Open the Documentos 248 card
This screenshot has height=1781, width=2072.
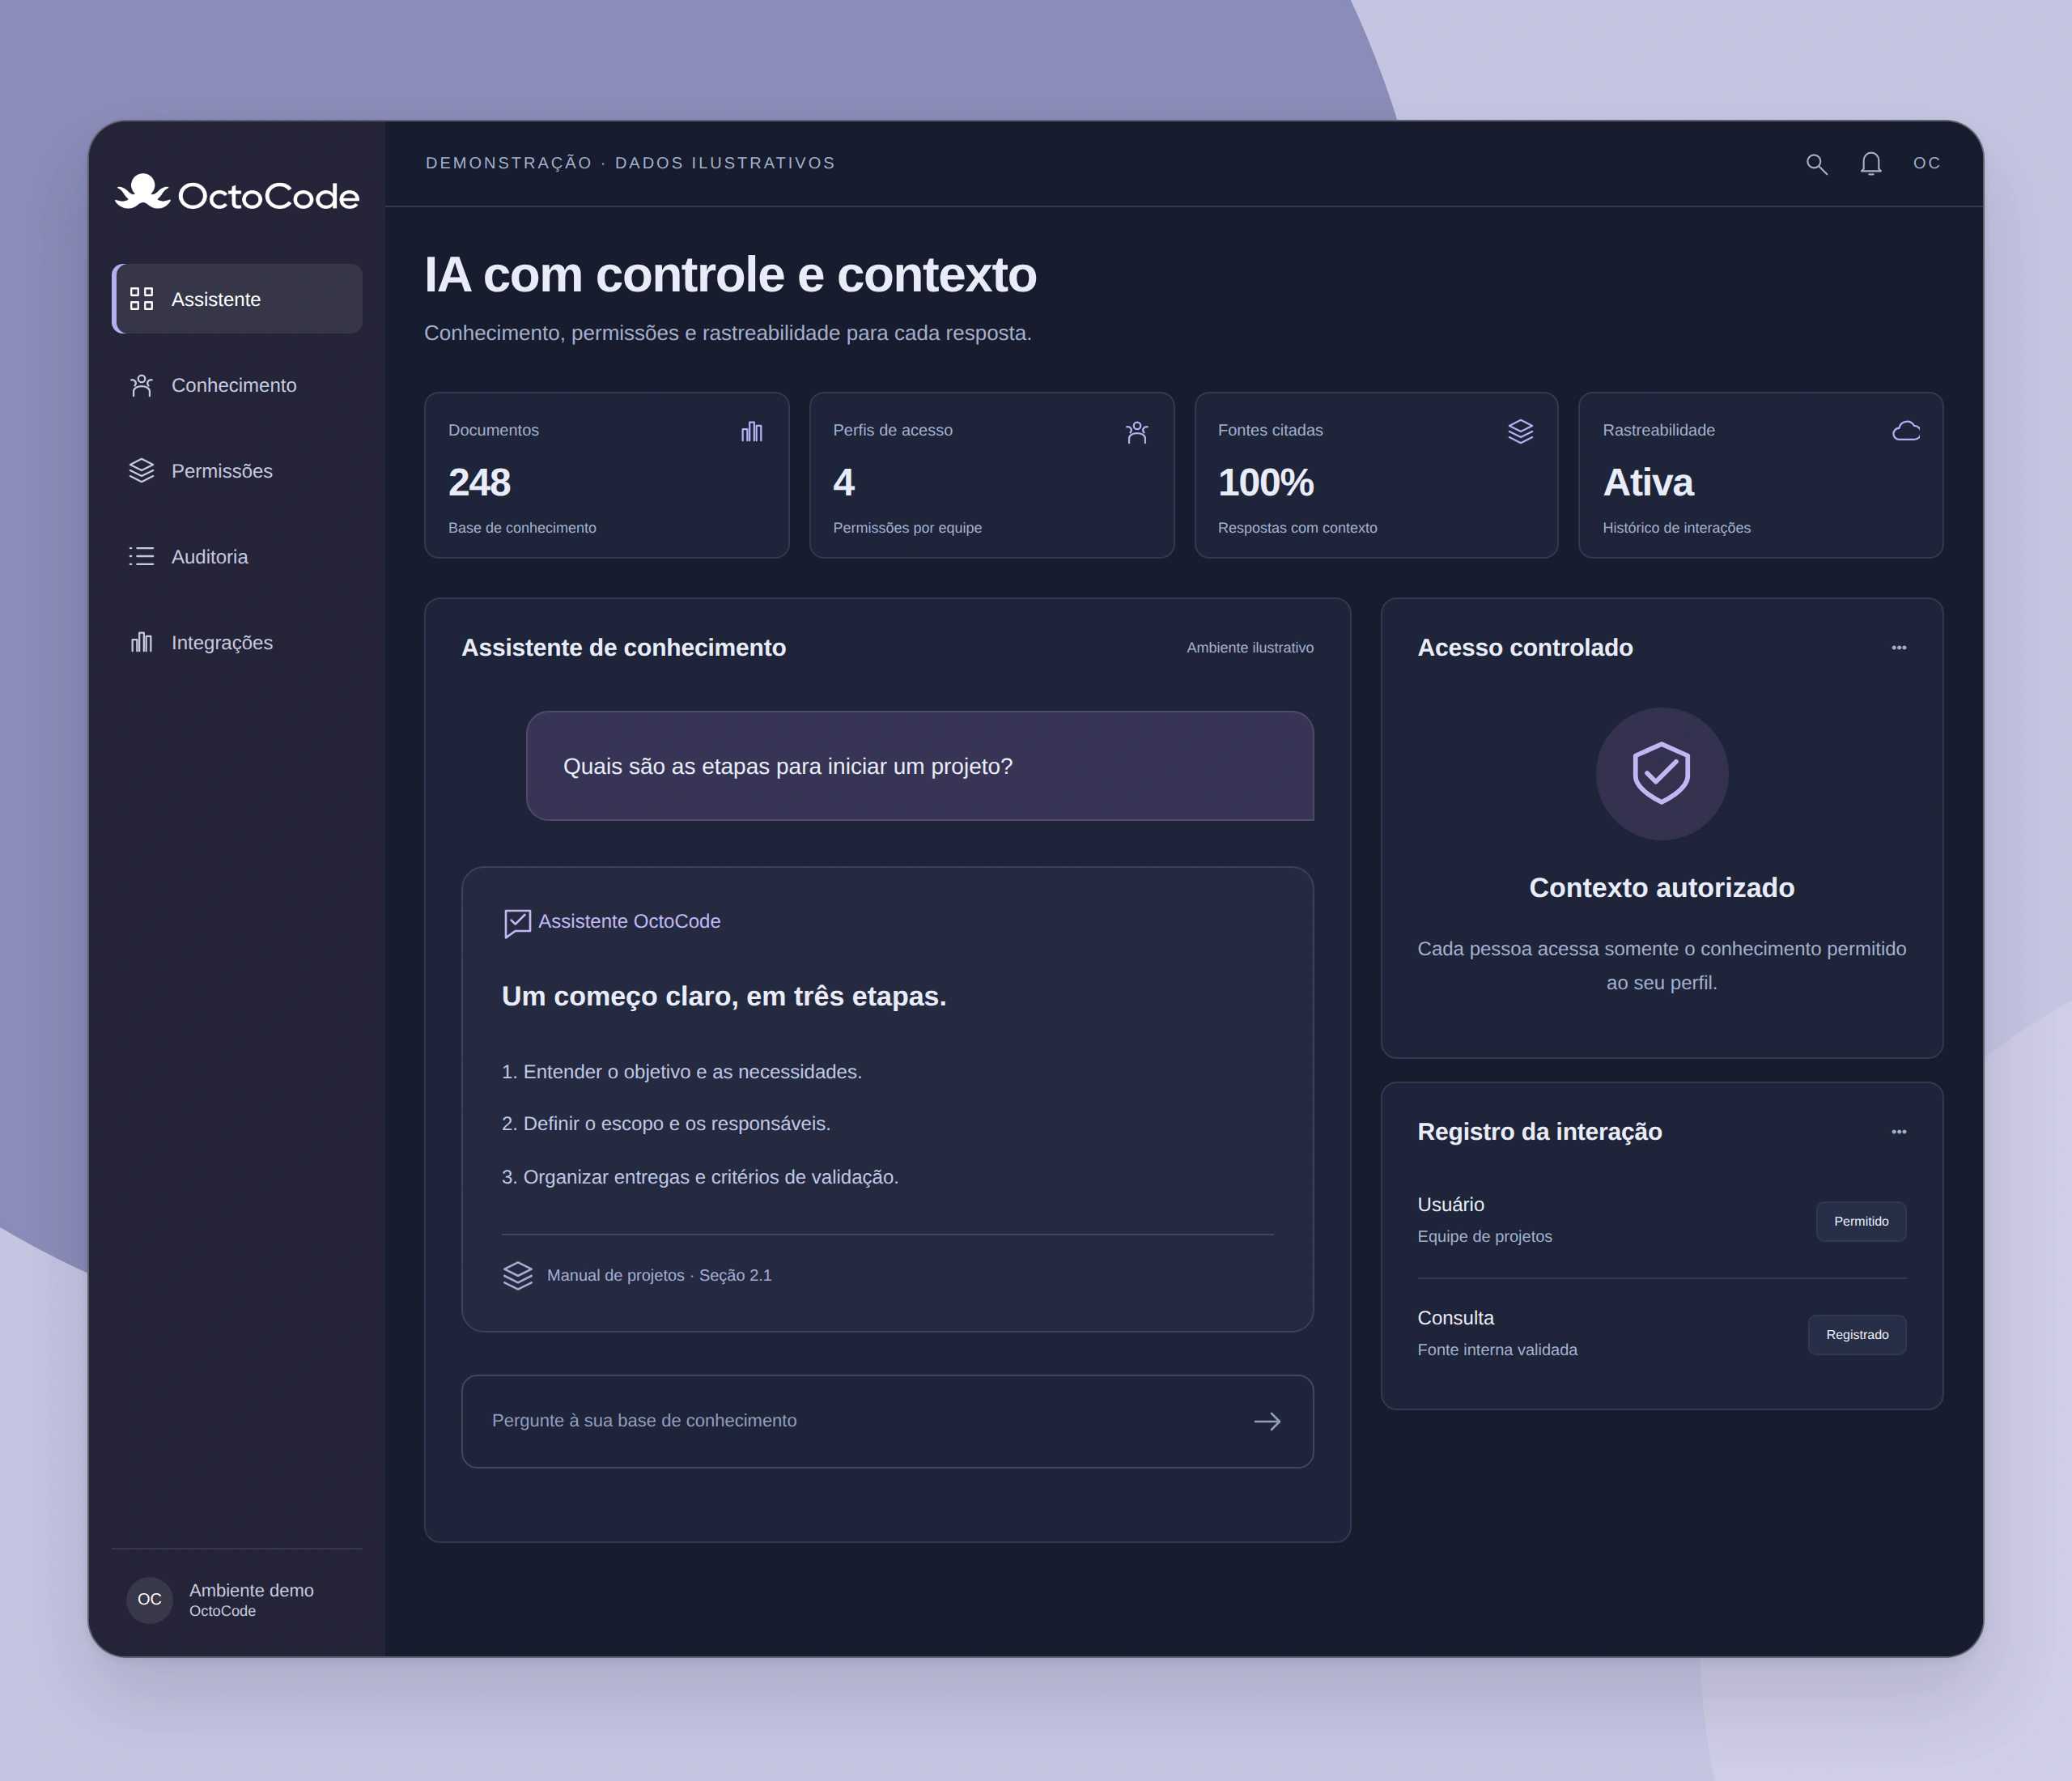(x=607, y=475)
